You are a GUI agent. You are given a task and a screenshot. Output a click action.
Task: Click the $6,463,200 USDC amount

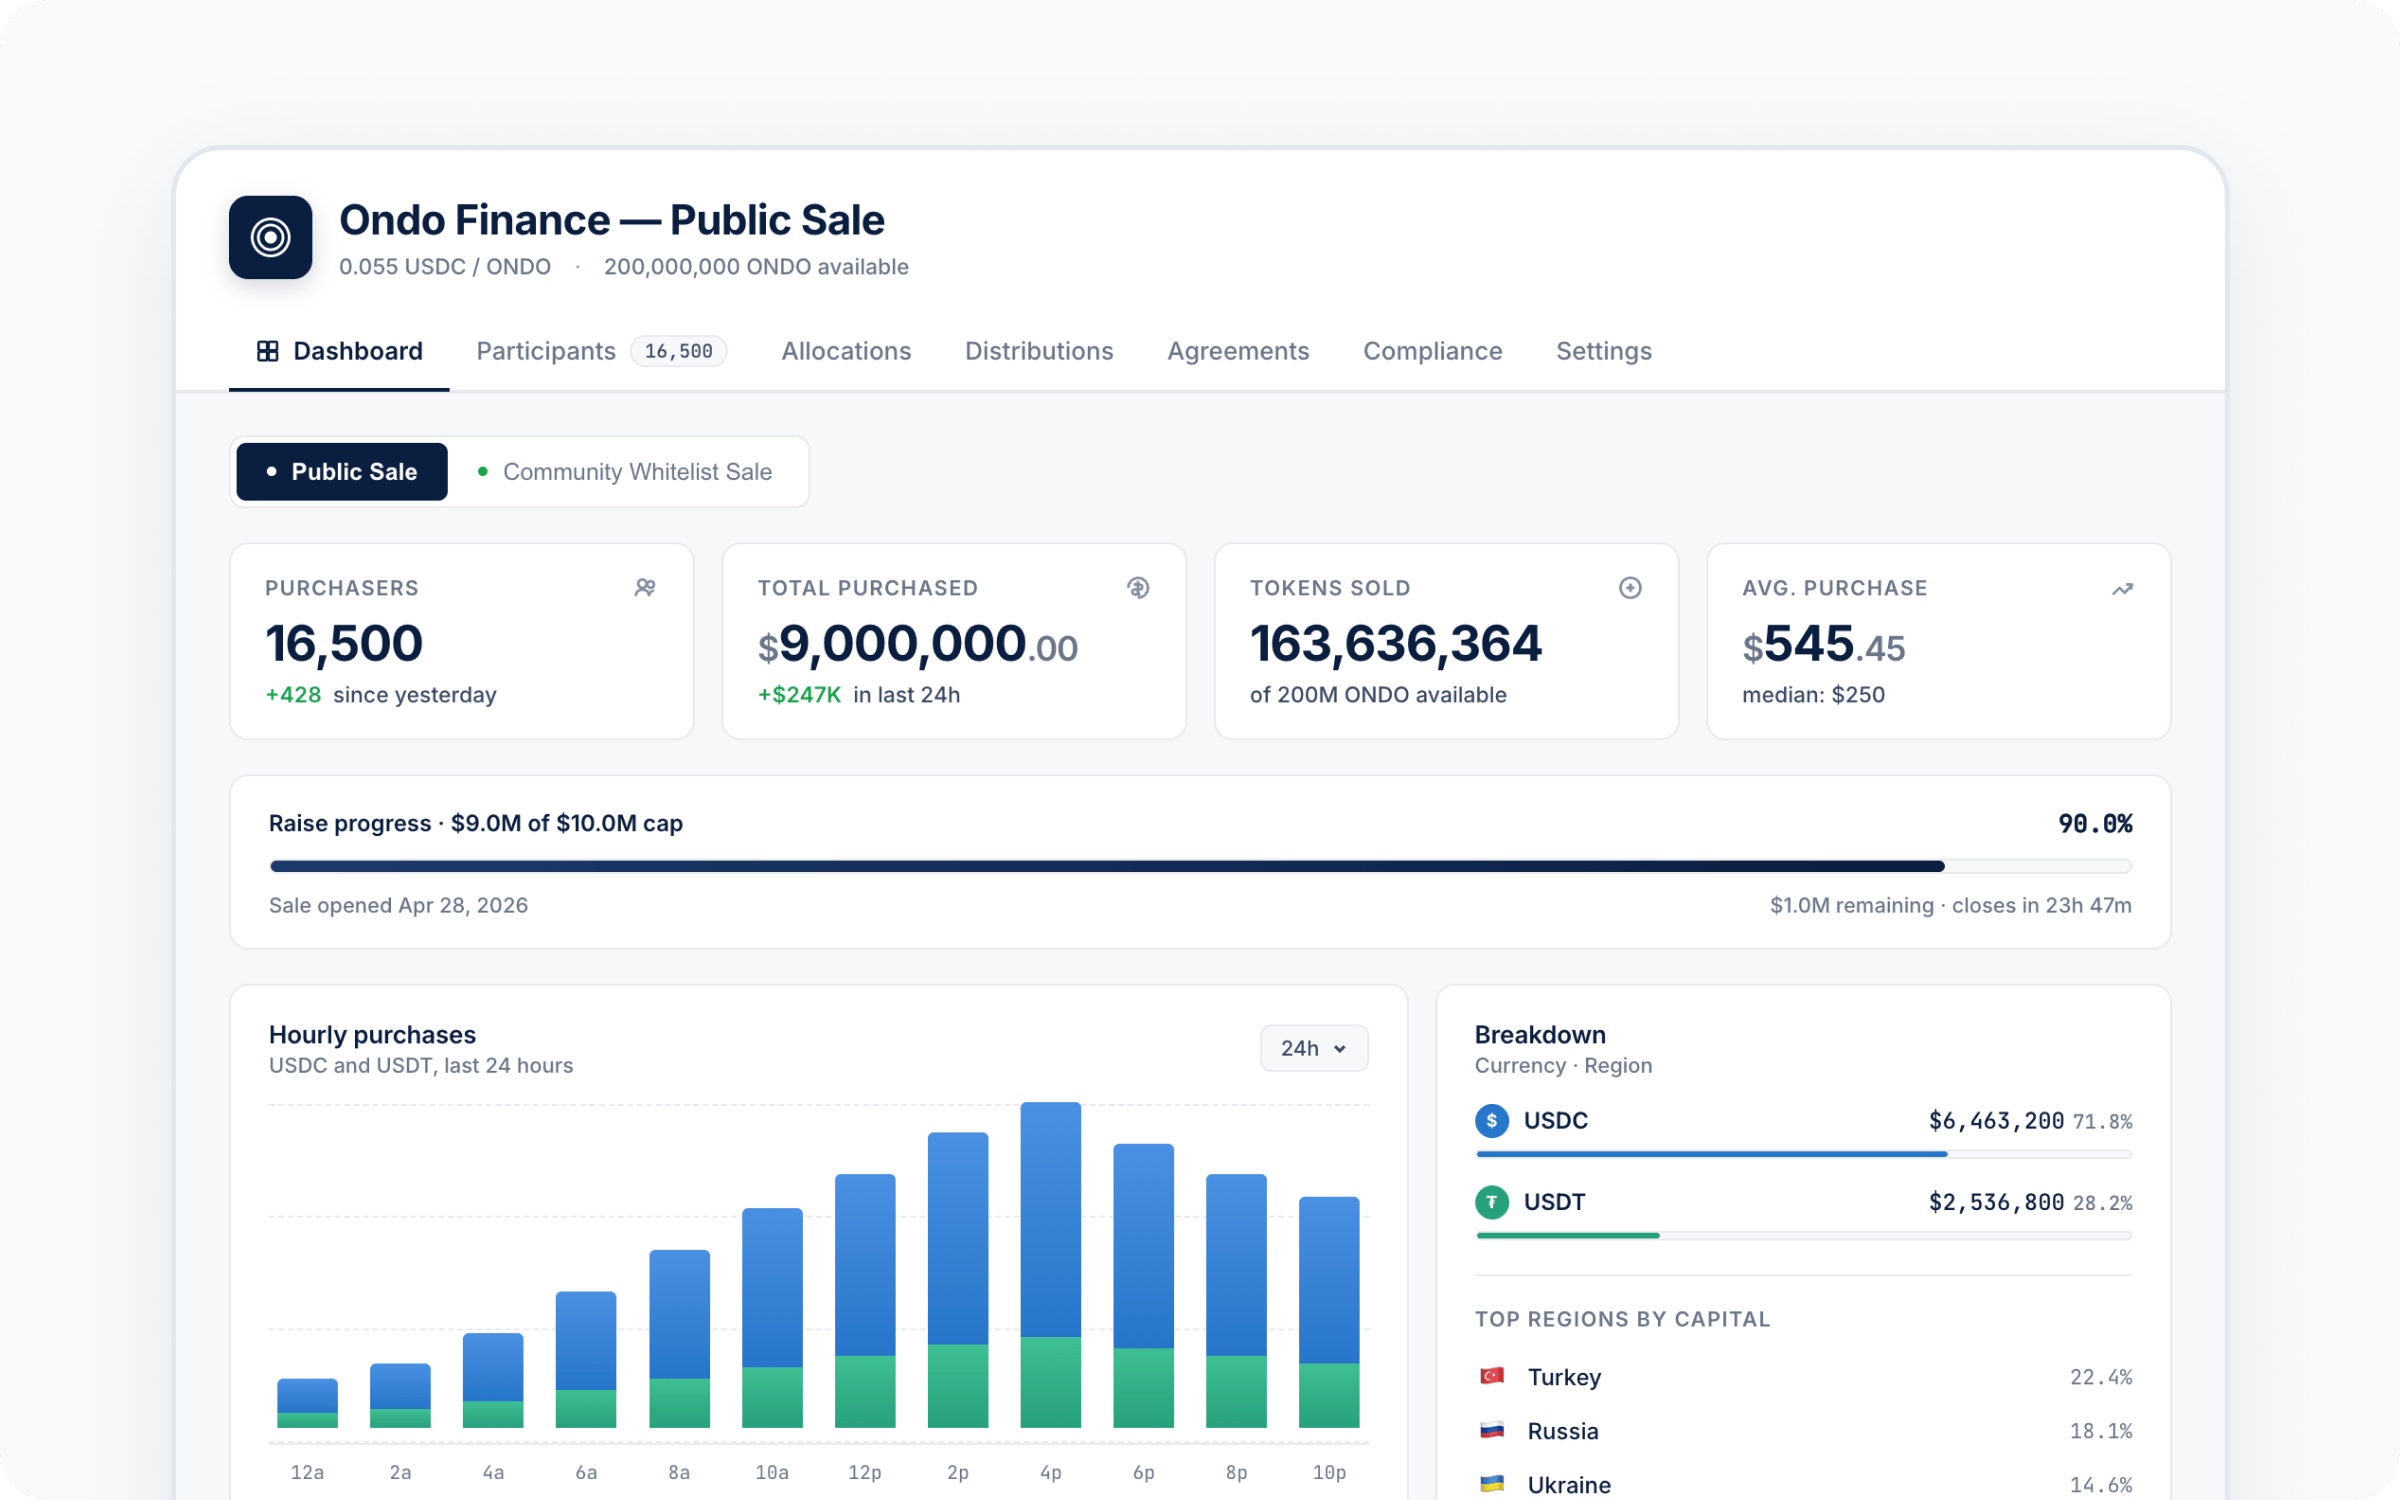(1996, 1121)
